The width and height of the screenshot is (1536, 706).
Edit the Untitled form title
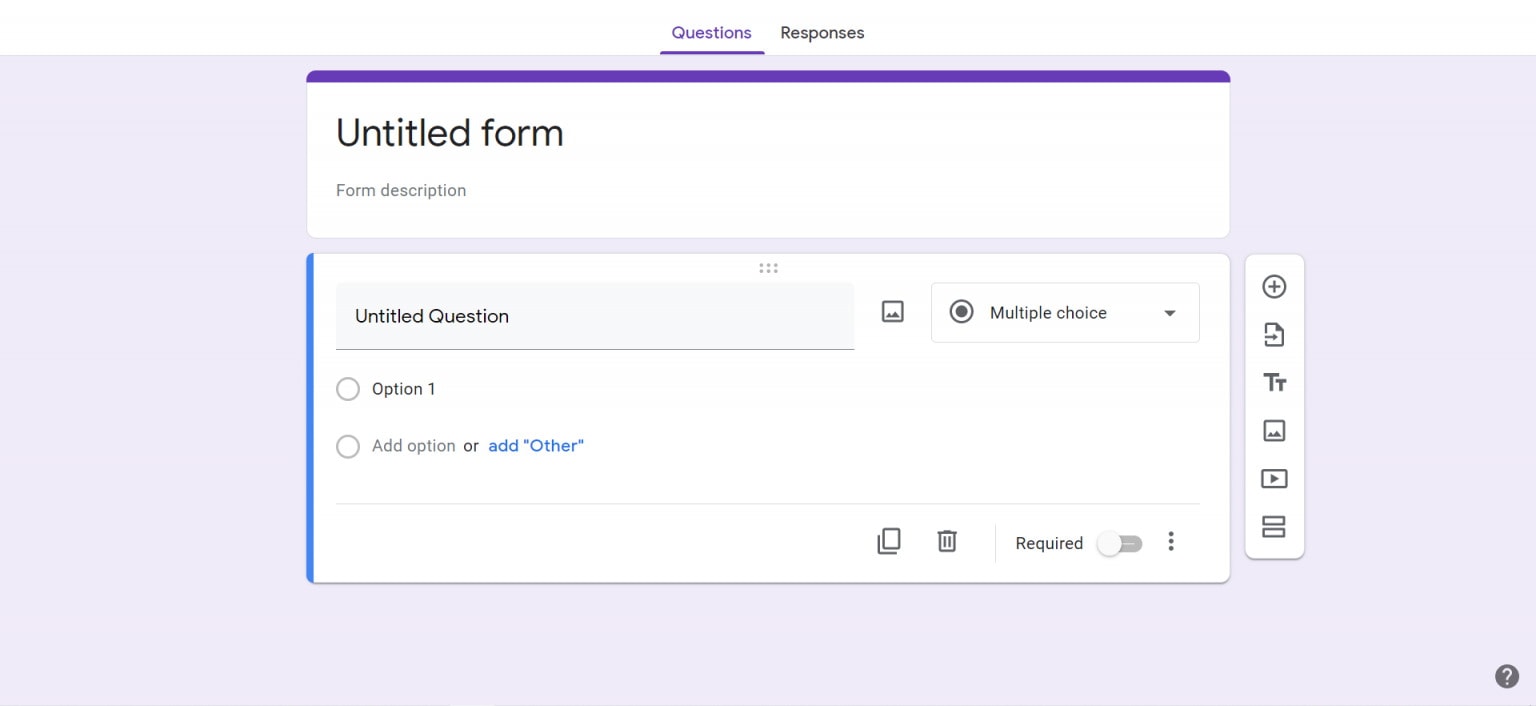click(450, 133)
